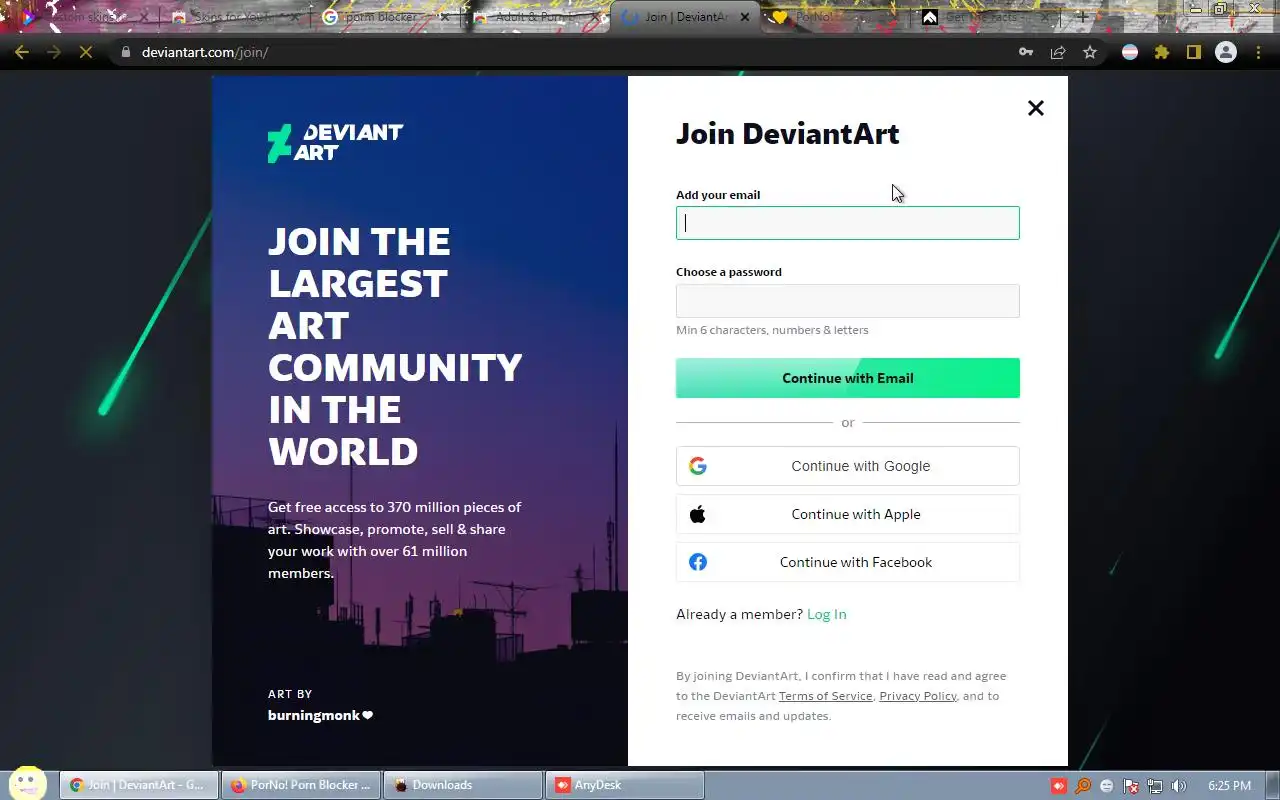The image size is (1280, 800).
Task: Click Join DeviantArt Chrome taskbar button
Action: pyautogui.click(x=139, y=785)
